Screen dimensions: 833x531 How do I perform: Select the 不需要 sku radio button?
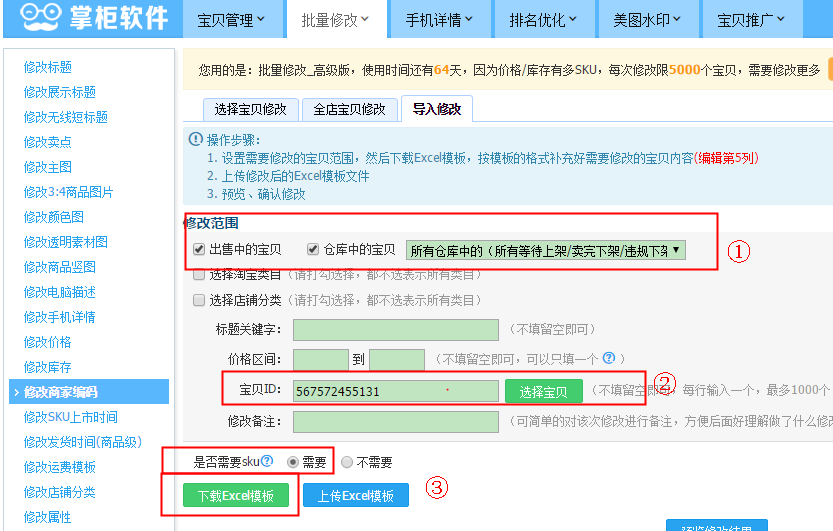pyautogui.click(x=347, y=462)
